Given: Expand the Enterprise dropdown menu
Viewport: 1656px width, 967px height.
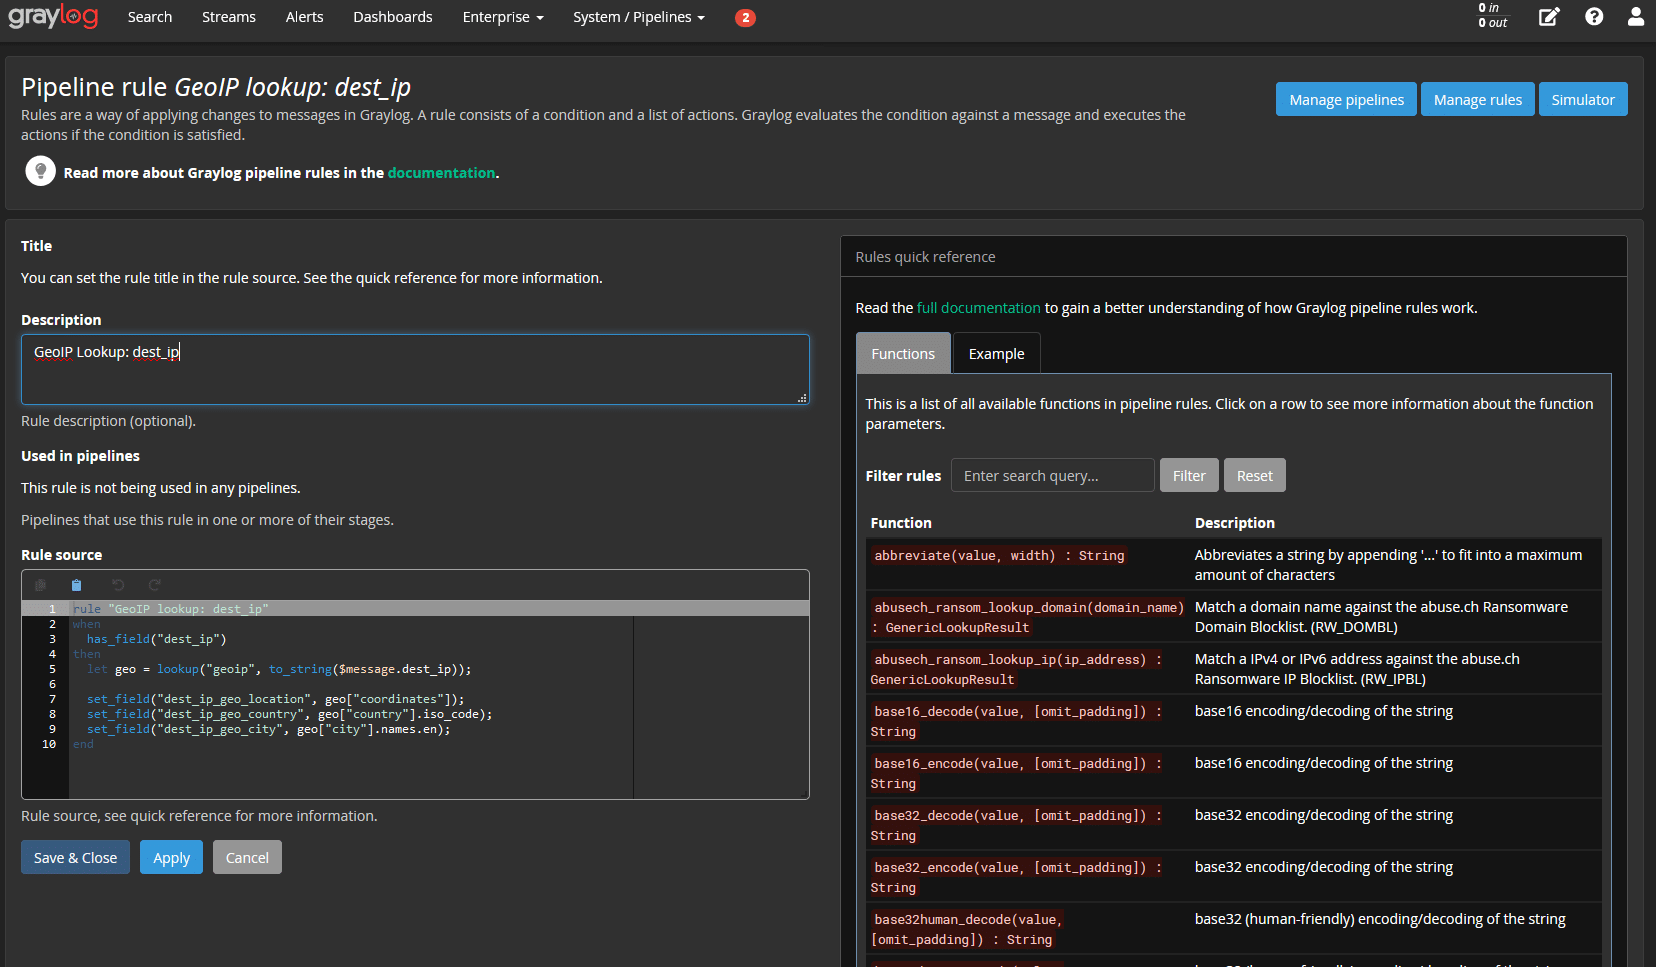Looking at the screenshot, I should pos(502,17).
